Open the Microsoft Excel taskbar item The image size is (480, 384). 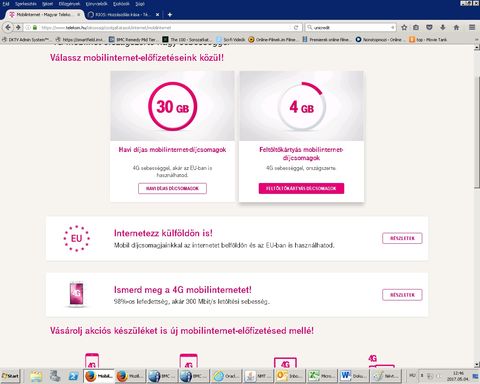pyautogui.click(x=321, y=376)
